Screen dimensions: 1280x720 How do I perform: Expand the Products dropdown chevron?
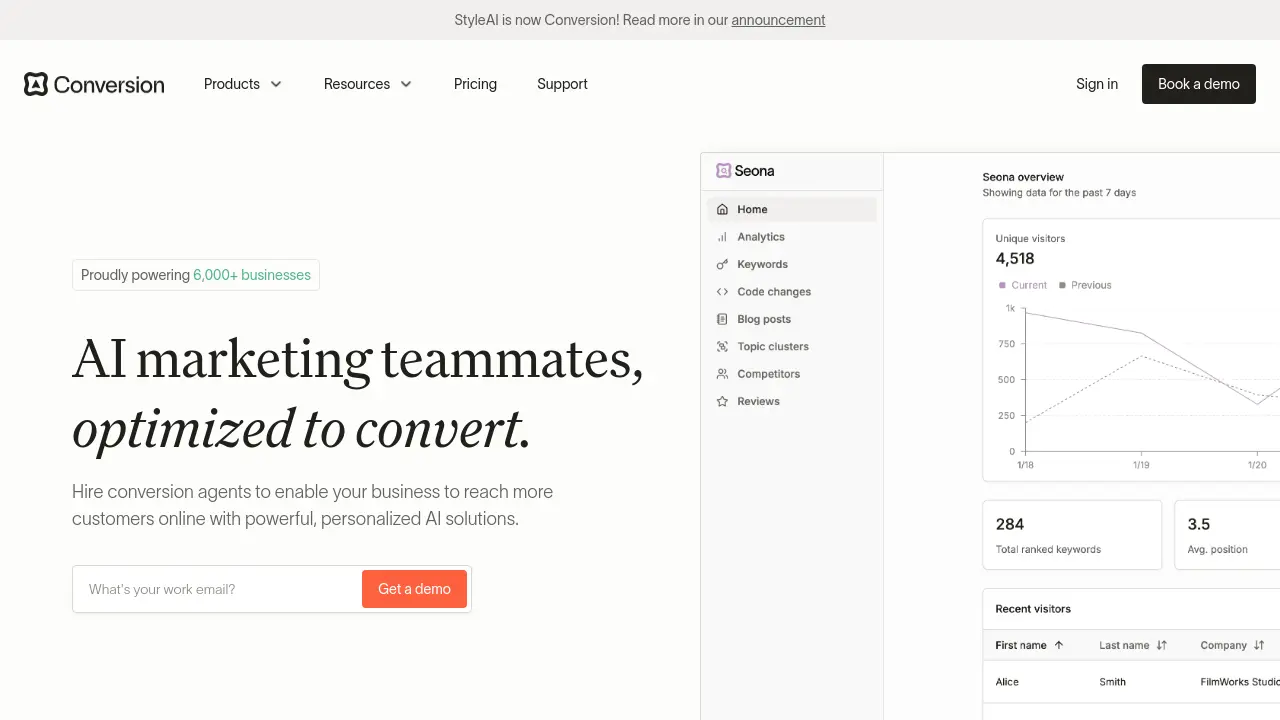click(x=276, y=84)
